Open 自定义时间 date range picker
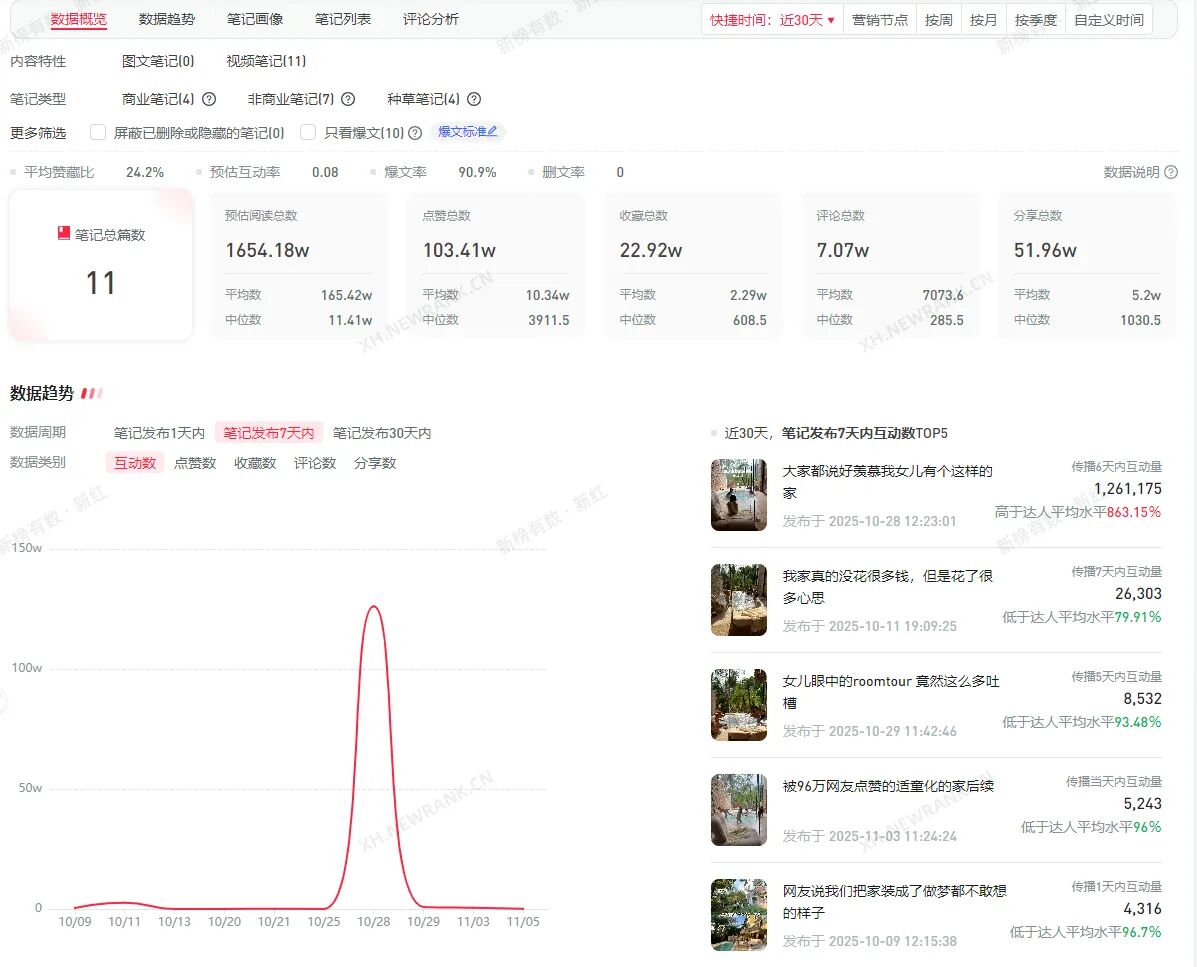Screen dimensions: 1197x967 [1108, 20]
